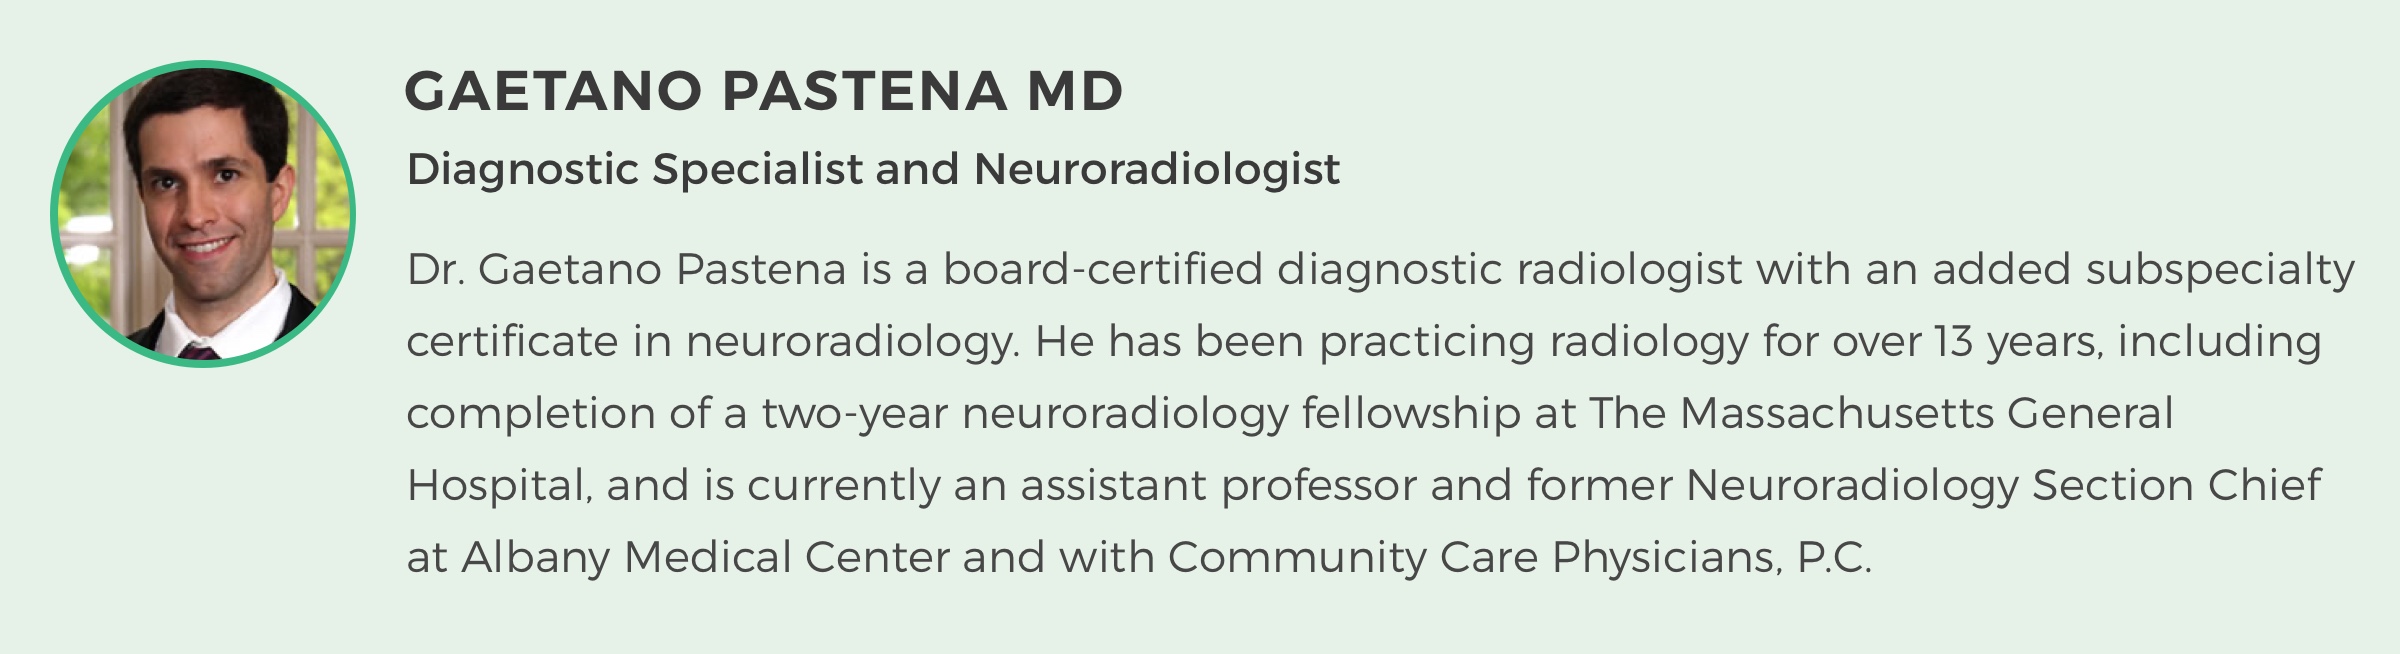Click "Albany Medical Center" in the bio

[705, 558]
